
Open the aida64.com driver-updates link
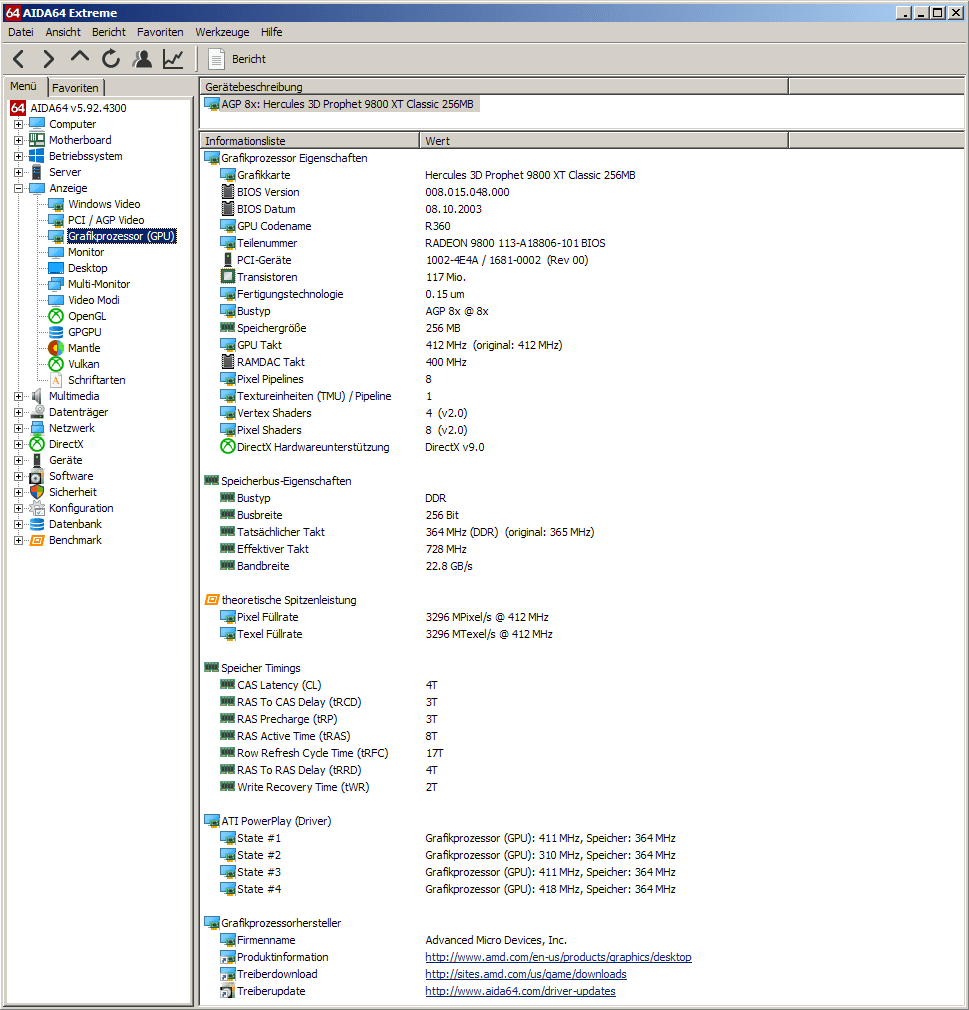(x=520, y=991)
